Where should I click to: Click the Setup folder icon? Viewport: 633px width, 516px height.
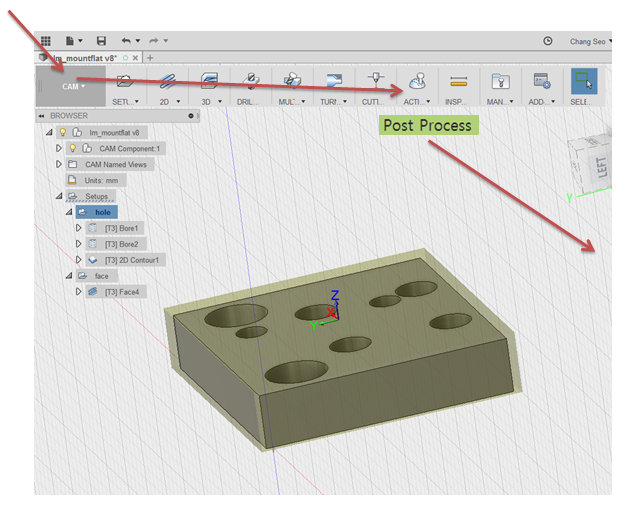tap(125, 81)
